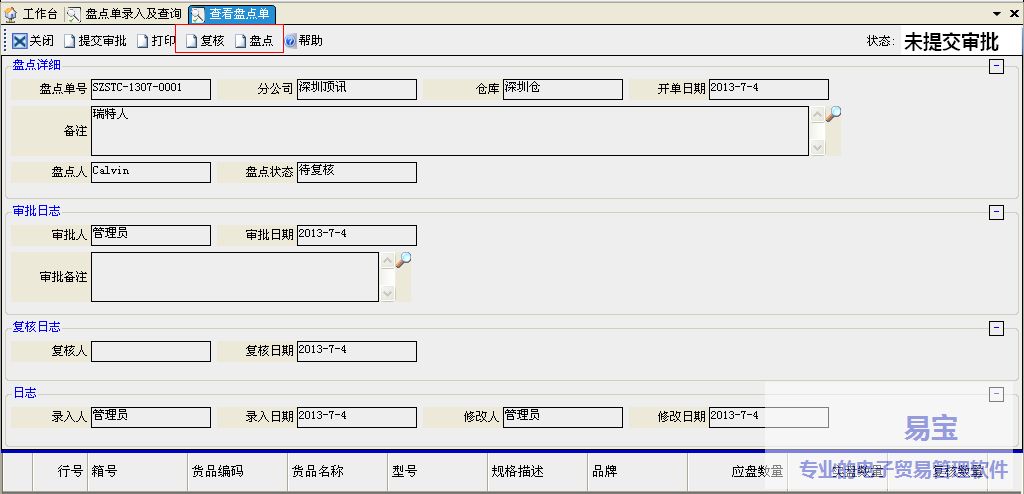The height and width of the screenshot is (494, 1024).
Task: Click the 复核 review toolbar icon
Action: click(x=192, y=41)
